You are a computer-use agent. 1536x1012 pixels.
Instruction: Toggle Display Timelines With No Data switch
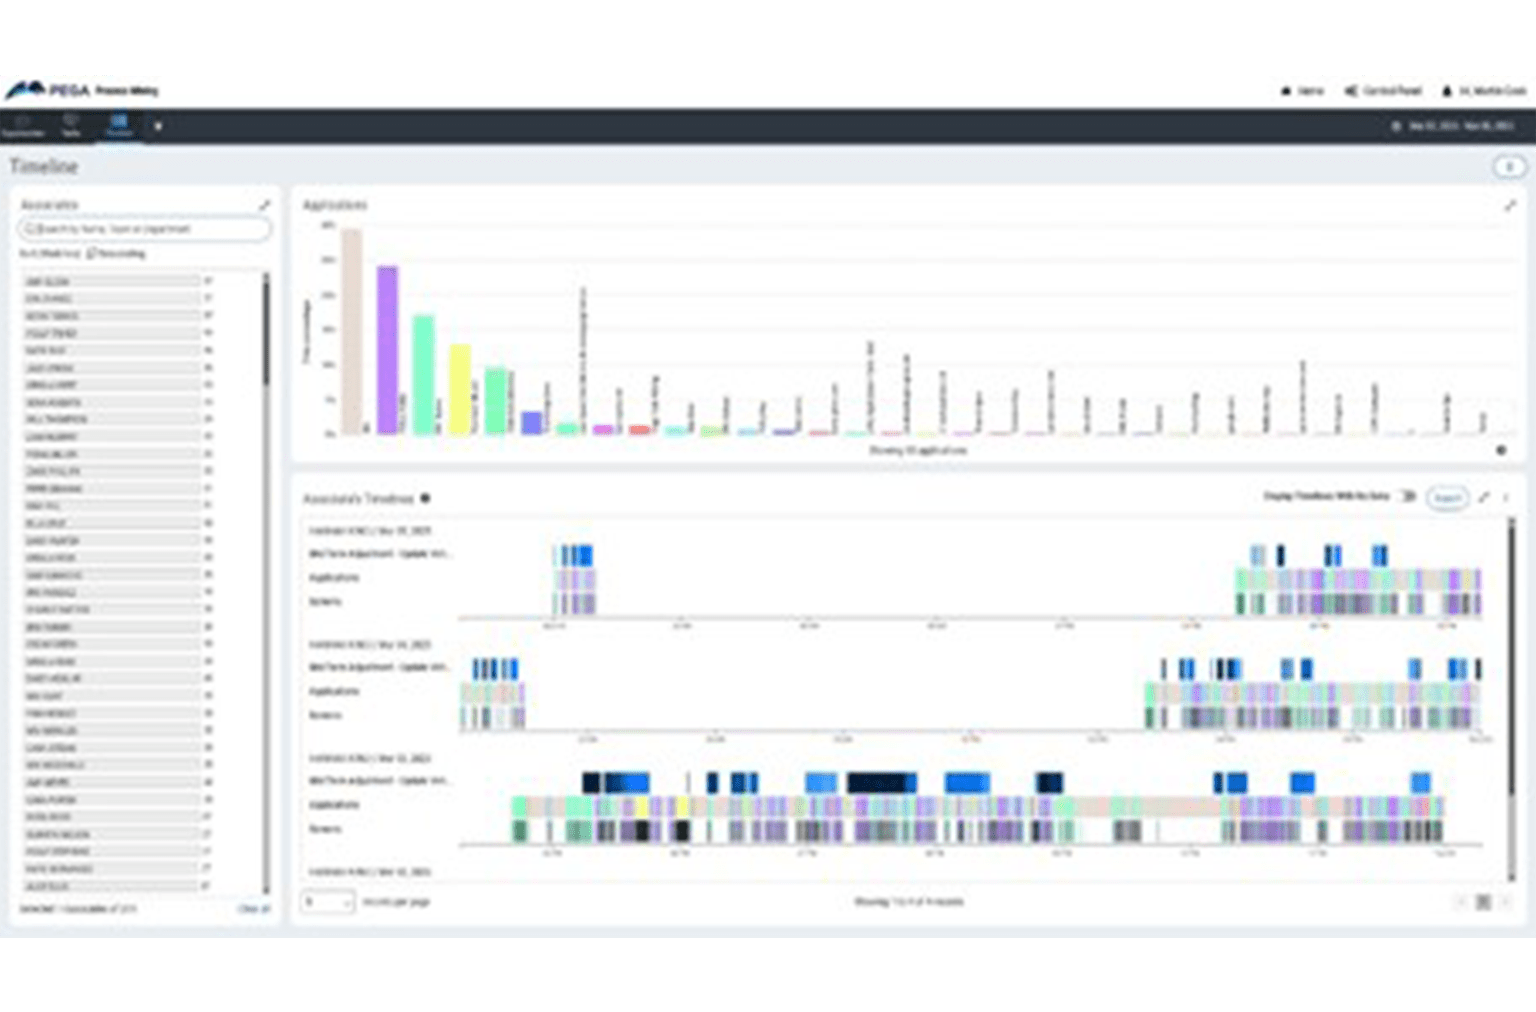click(x=1407, y=496)
